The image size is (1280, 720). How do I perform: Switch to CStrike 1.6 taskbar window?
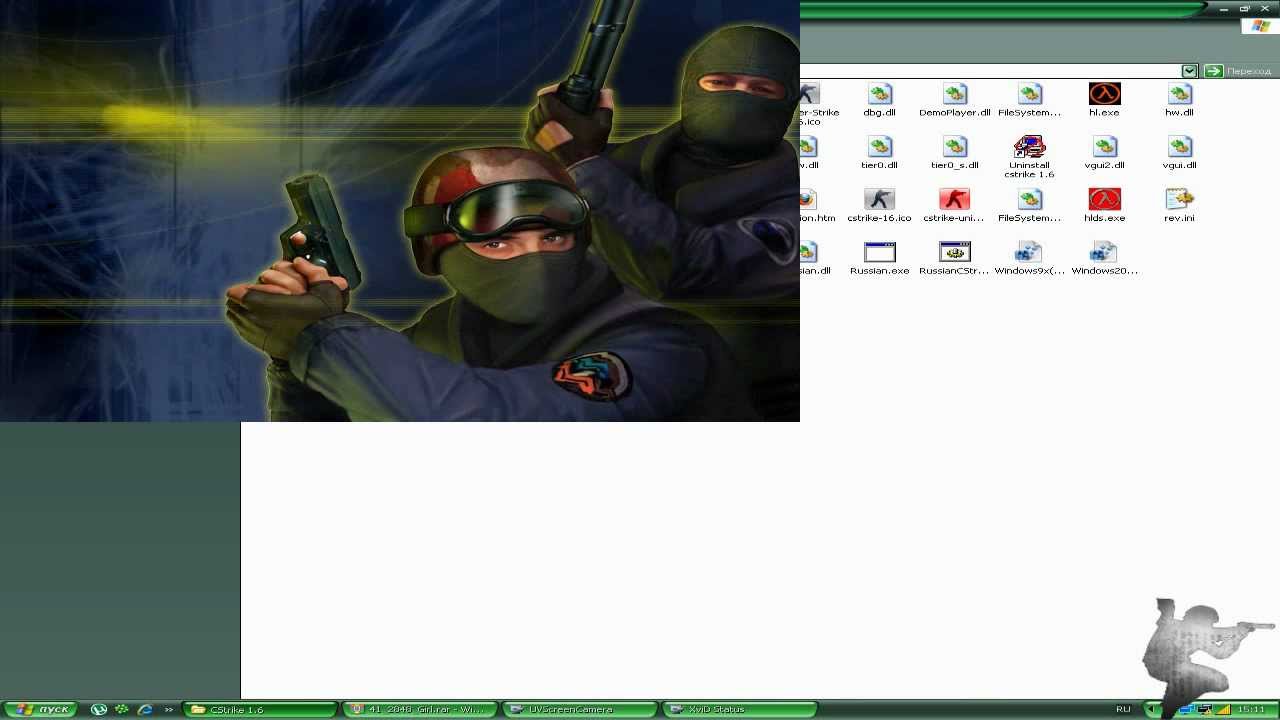pyautogui.click(x=261, y=709)
